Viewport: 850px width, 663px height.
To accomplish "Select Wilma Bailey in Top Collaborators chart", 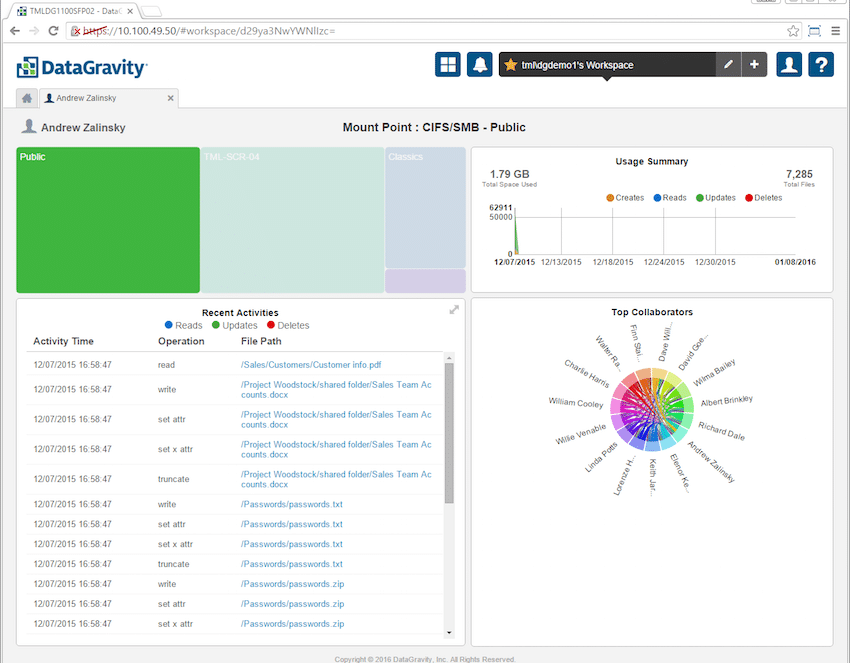I will click(x=714, y=372).
